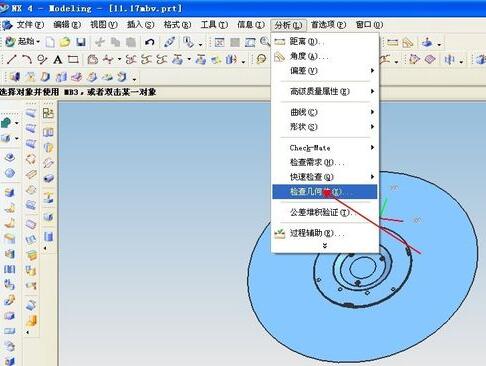
Task: Click the Paste clipboard icon
Action: coord(131,42)
